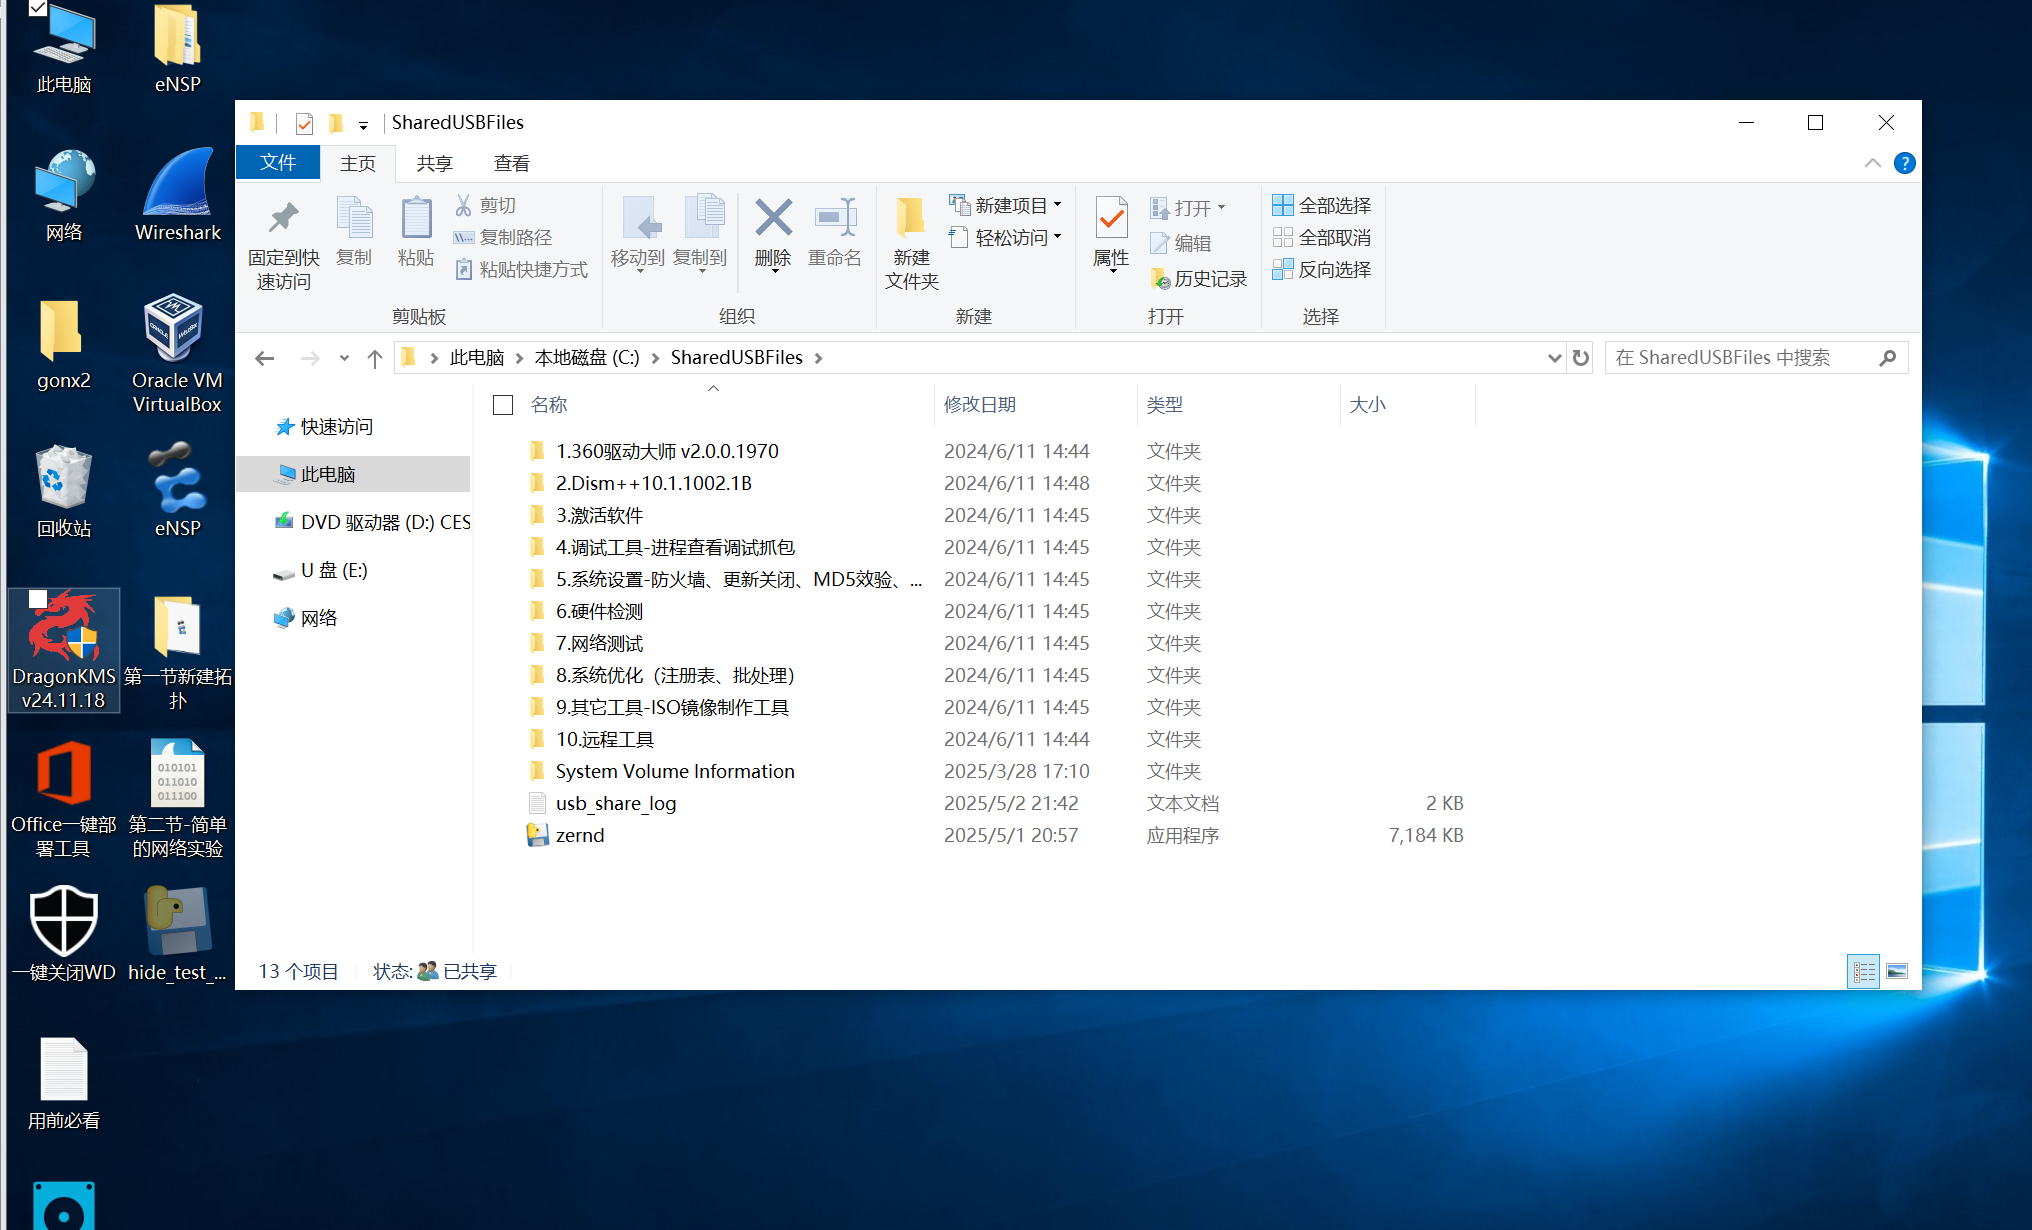This screenshot has height=1230, width=2032.
Task: Switch to the View (查看) tab
Action: click(511, 163)
